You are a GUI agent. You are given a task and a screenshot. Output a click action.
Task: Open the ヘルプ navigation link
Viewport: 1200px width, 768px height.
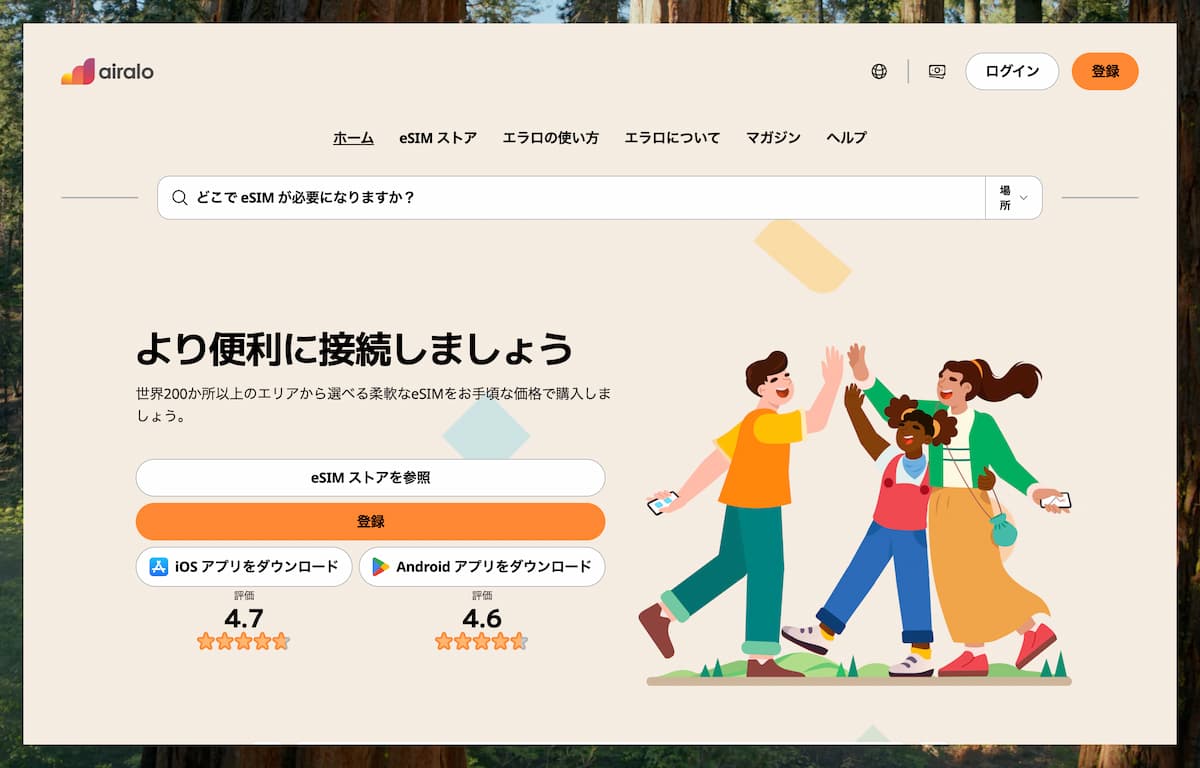point(846,138)
